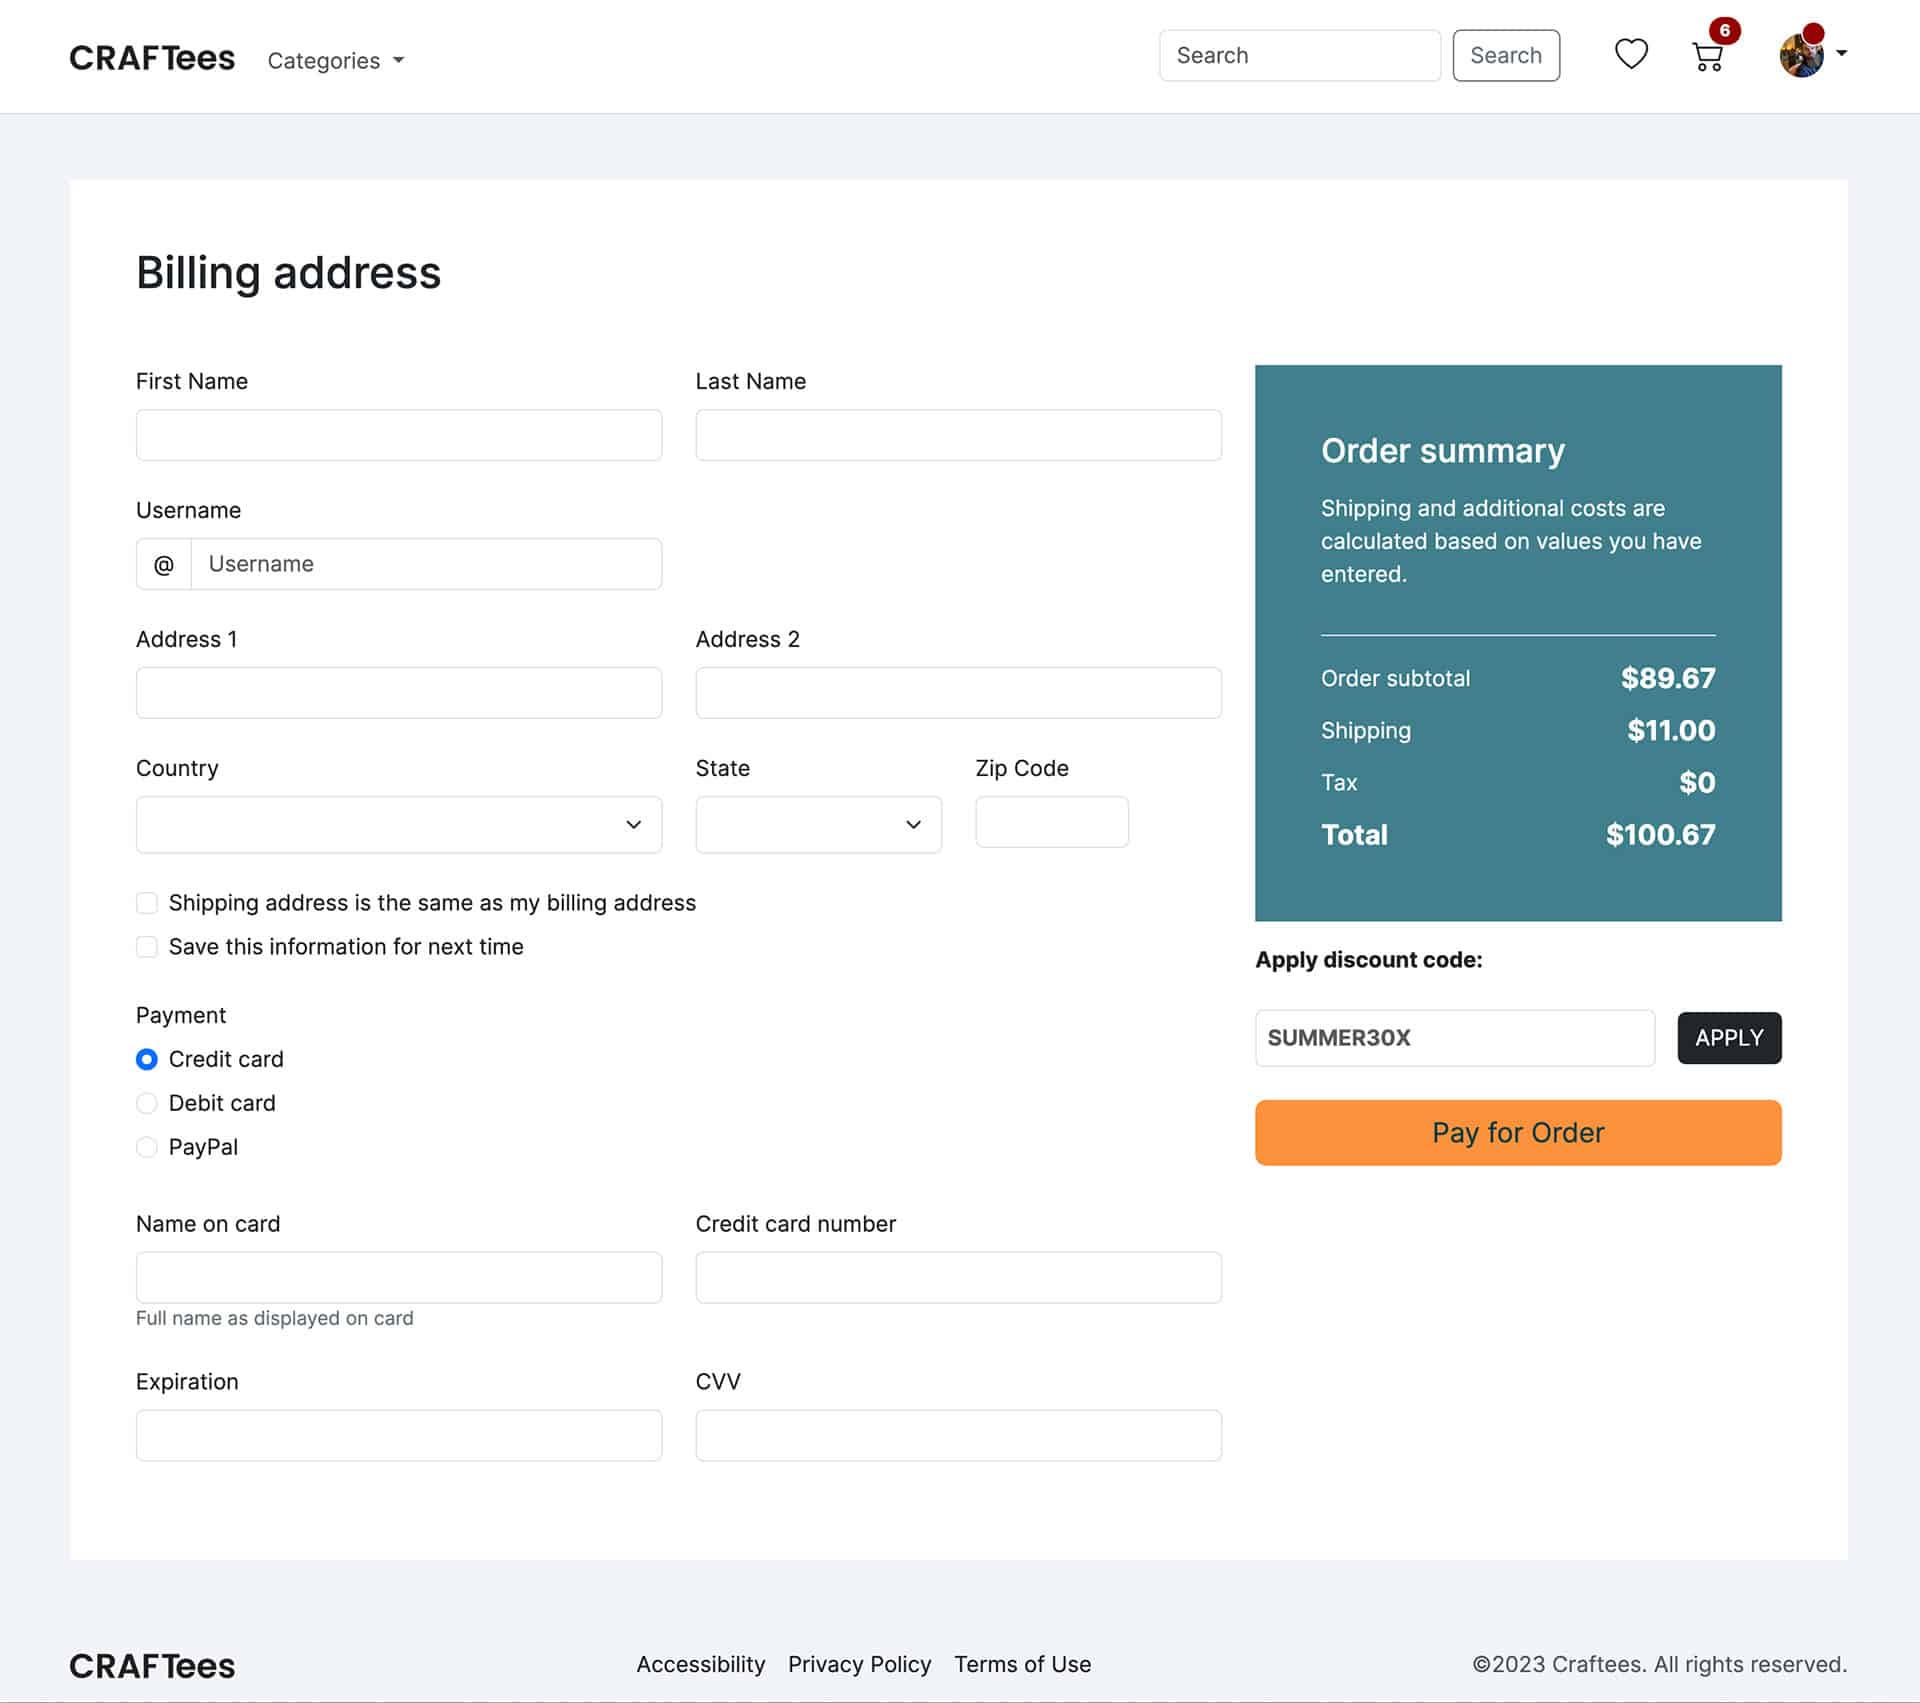Choose PayPal as payment method

pyautogui.click(x=147, y=1147)
